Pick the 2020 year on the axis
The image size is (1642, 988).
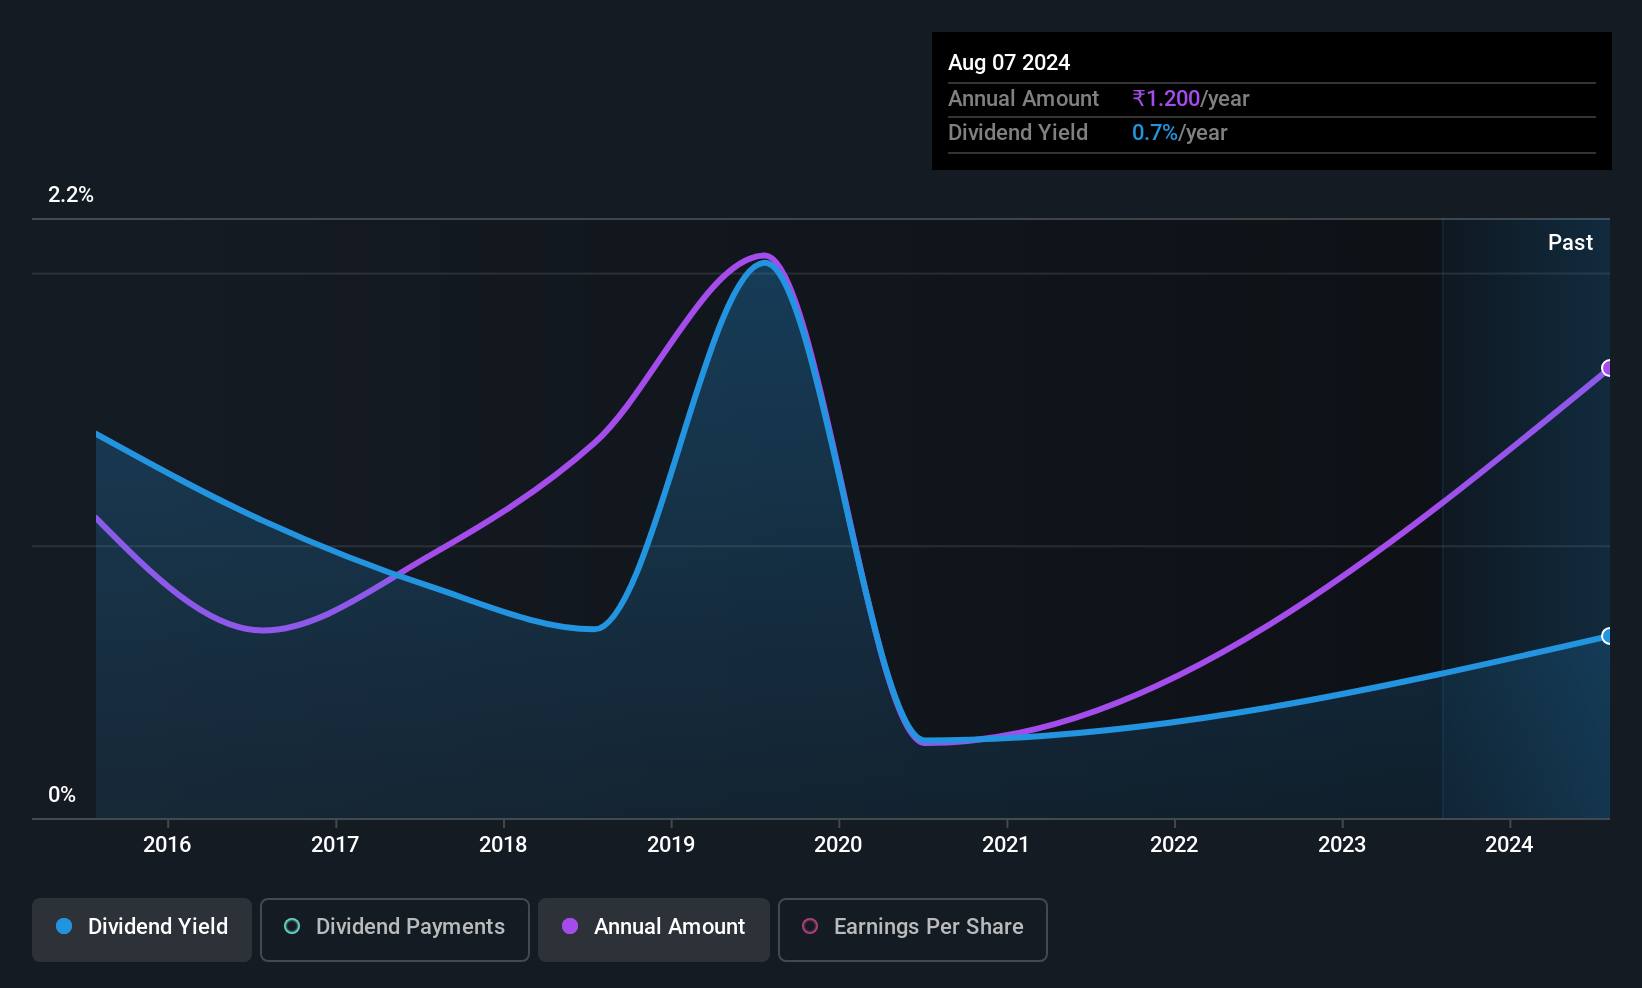(838, 845)
